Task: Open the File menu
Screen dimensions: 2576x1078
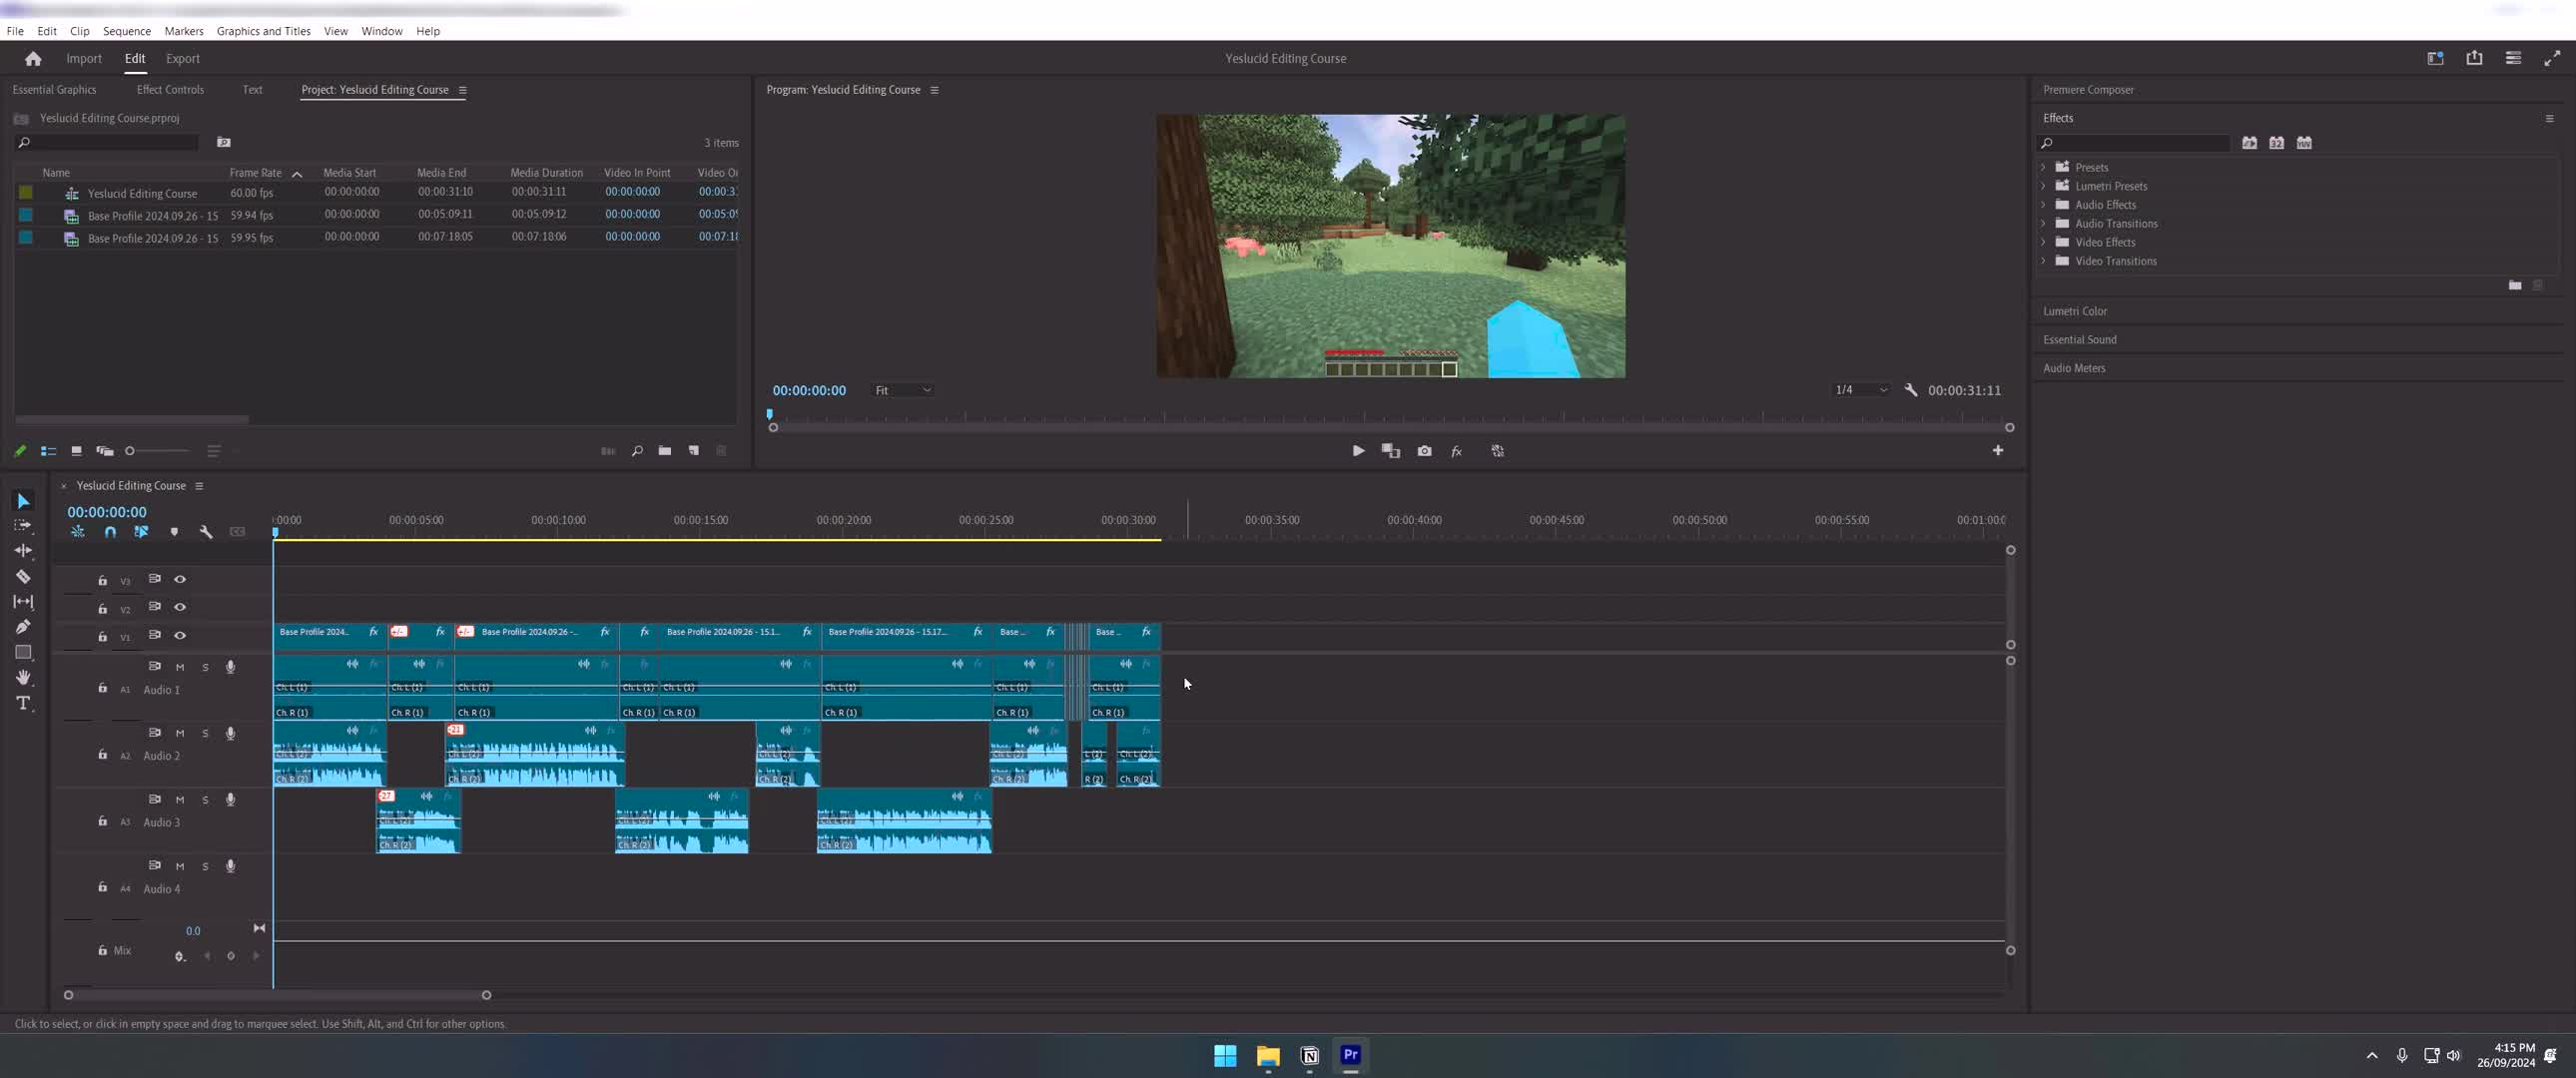Action: pos(15,31)
